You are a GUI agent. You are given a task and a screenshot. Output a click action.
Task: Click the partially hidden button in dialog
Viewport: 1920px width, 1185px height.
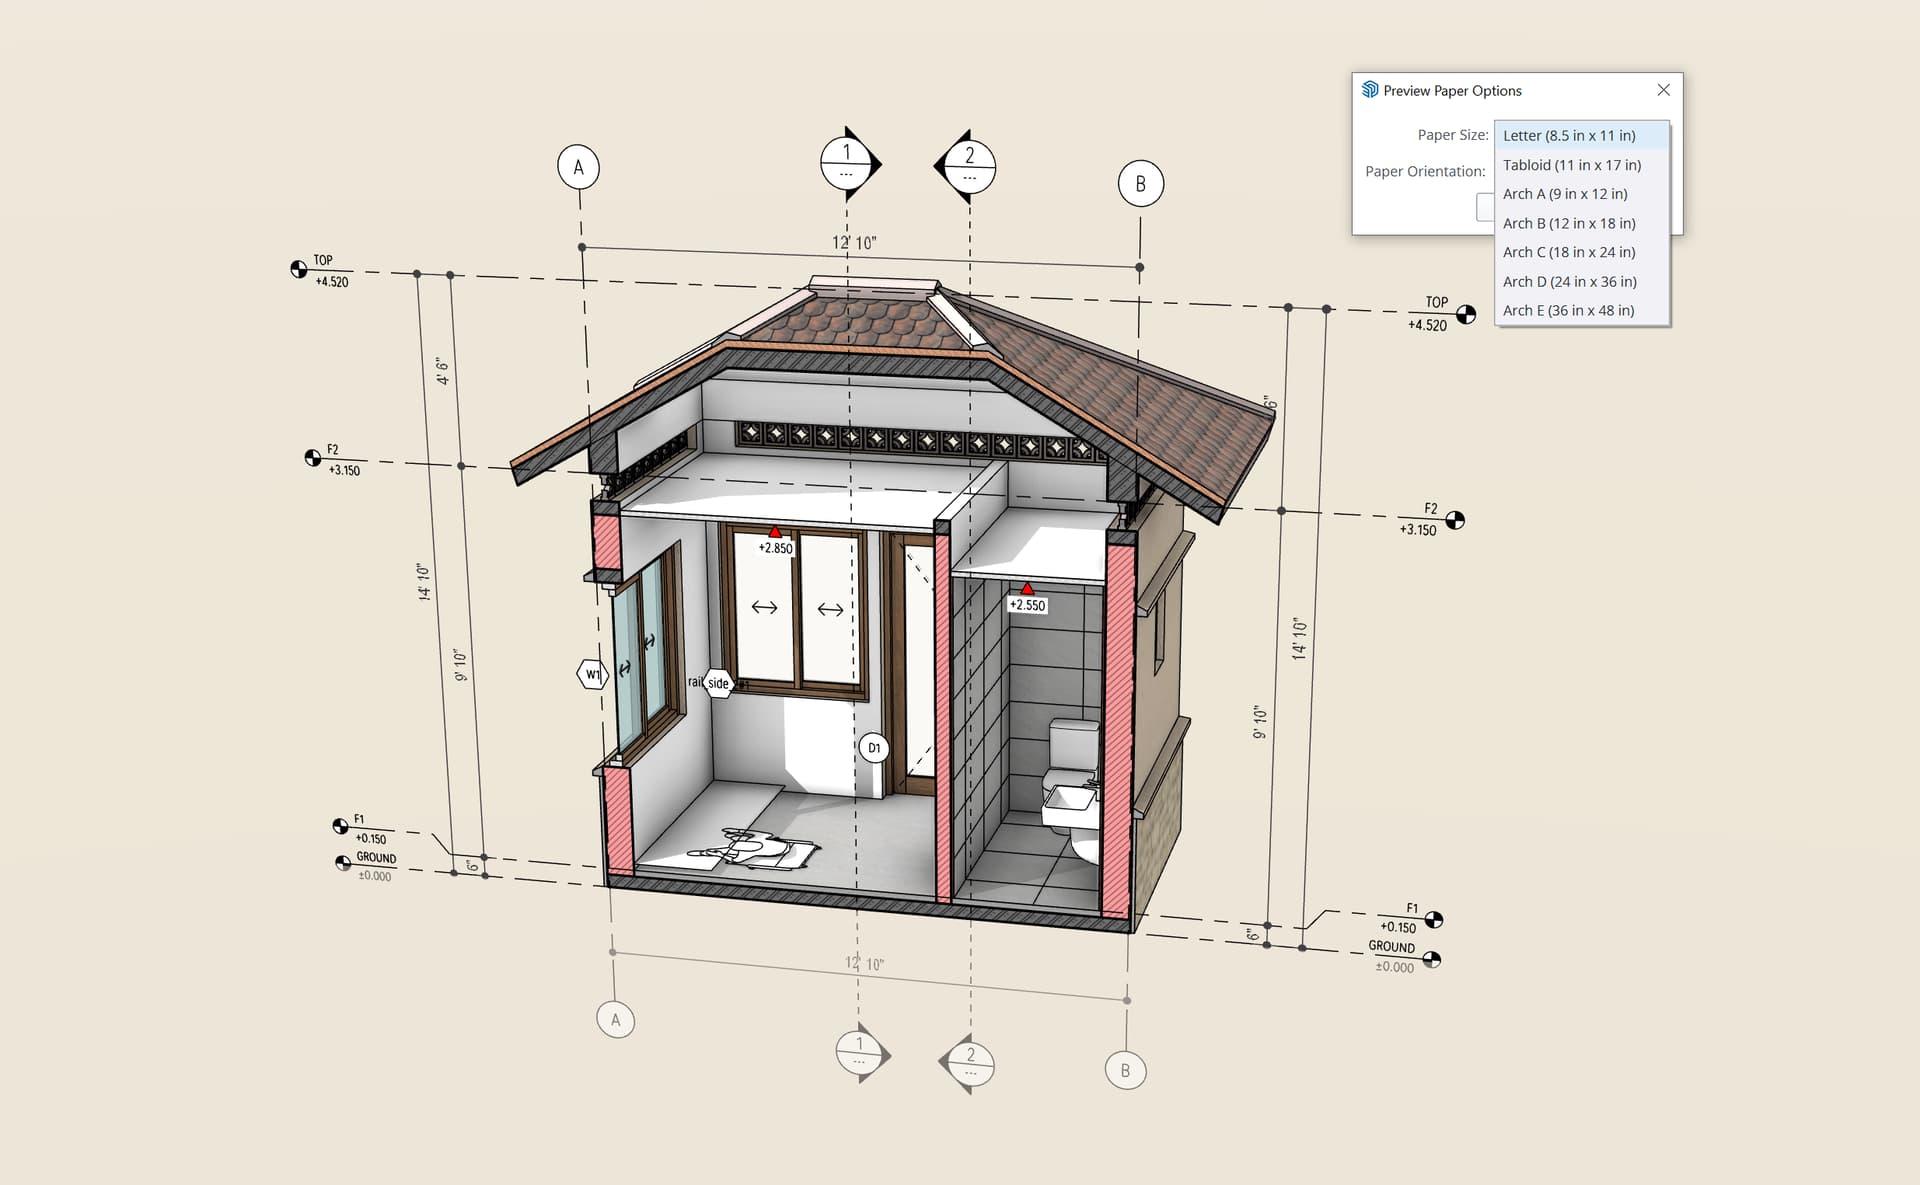click(x=1485, y=207)
